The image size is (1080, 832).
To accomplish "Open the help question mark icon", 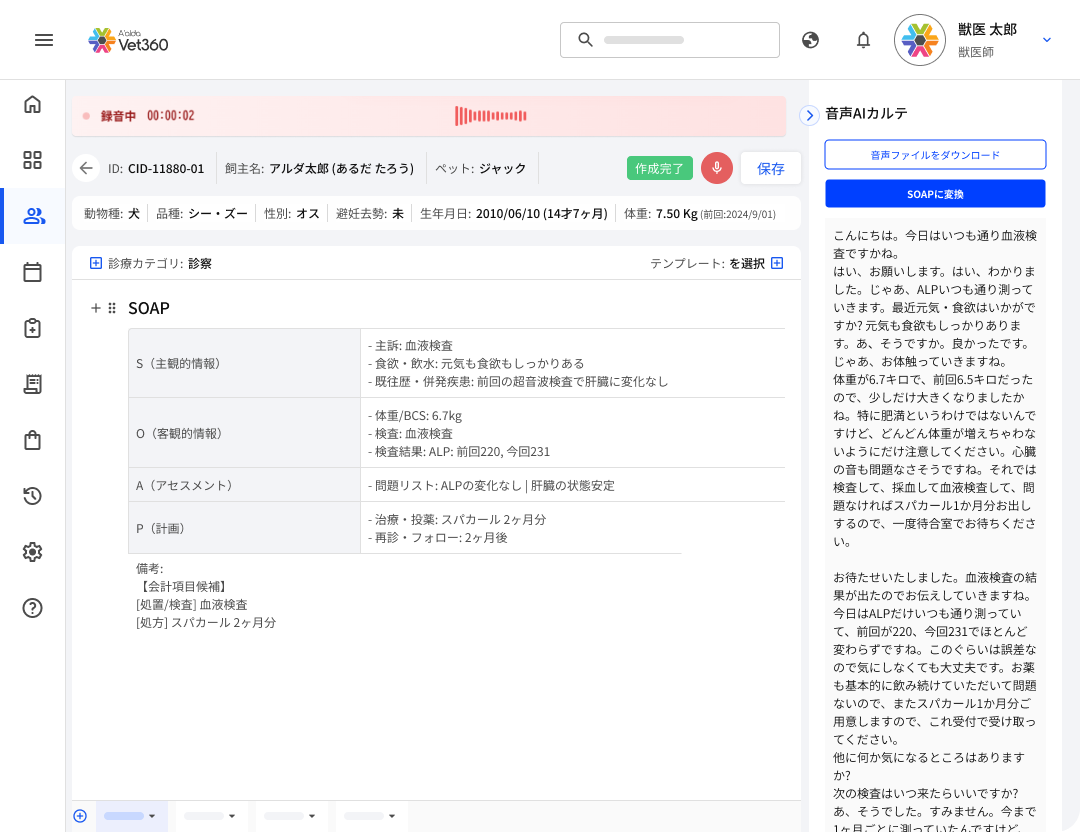I will (x=32, y=608).
